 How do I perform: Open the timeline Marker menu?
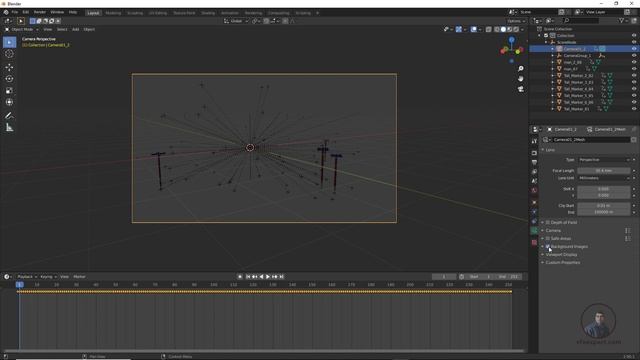tap(79, 277)
